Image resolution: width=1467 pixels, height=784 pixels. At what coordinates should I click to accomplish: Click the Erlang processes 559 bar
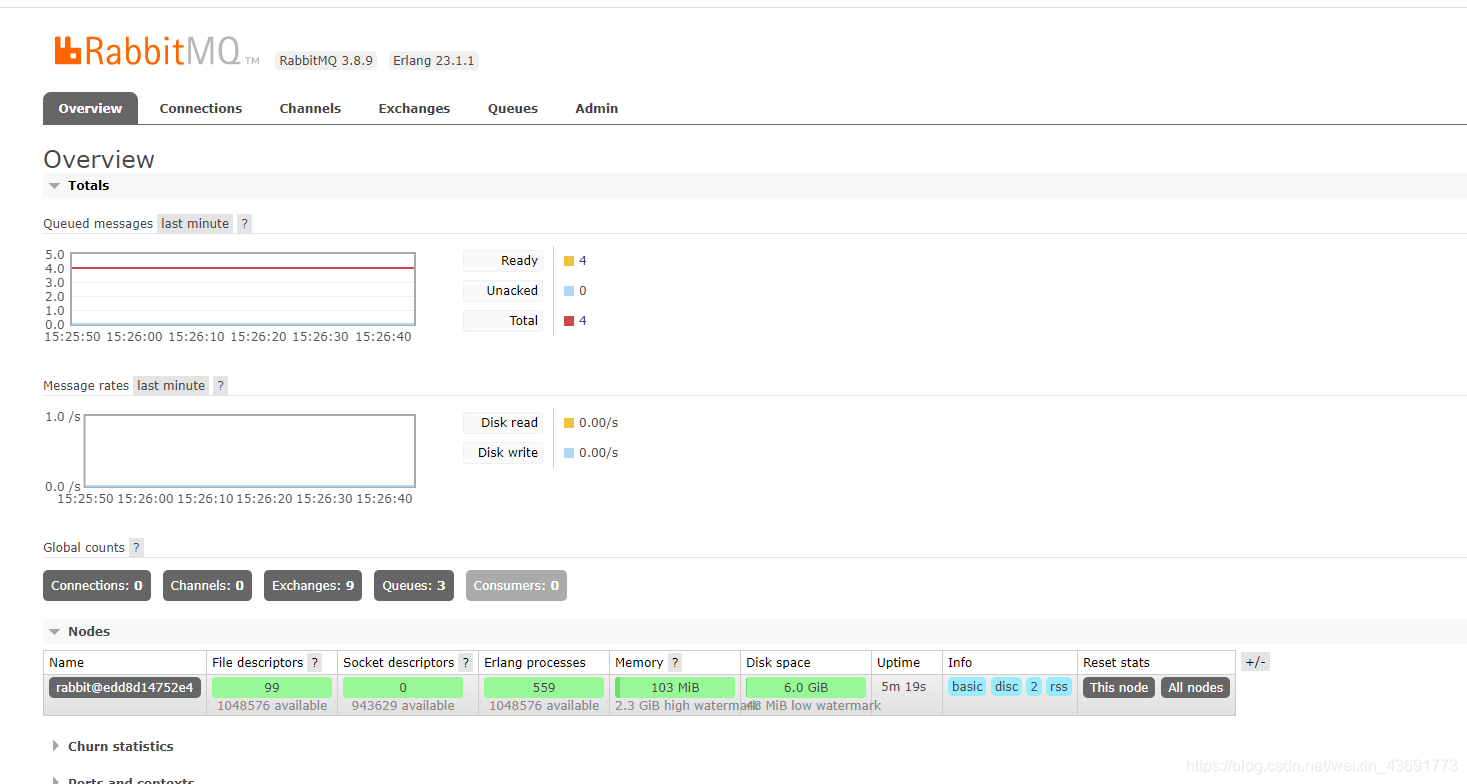(x=544, y=688)
